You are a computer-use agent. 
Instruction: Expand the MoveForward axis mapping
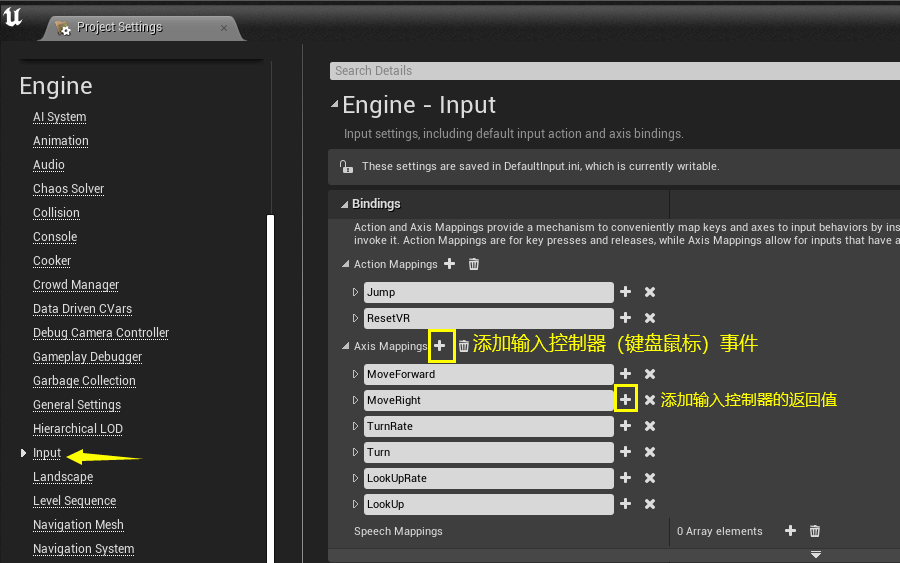point(355,374)
